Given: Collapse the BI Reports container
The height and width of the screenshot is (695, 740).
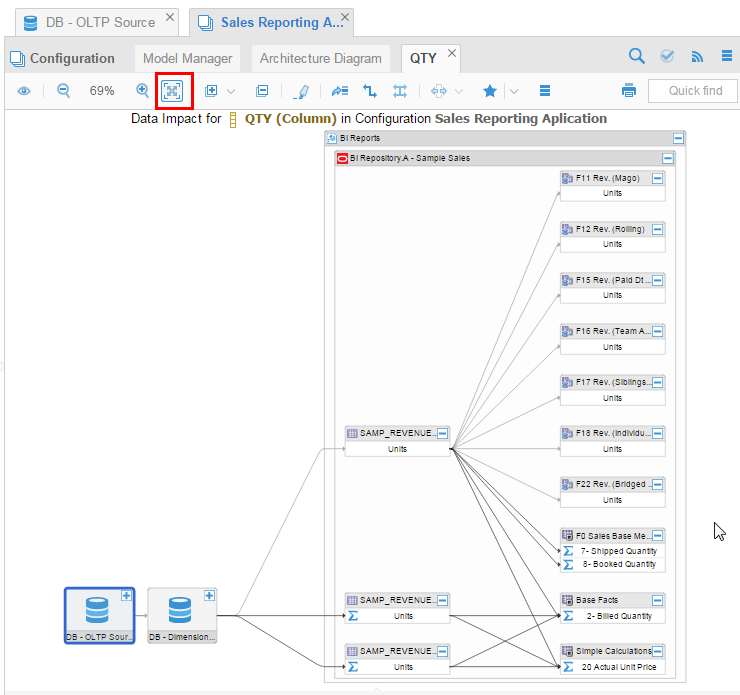Looking at the screenshot, I should [x=678, y=138].
